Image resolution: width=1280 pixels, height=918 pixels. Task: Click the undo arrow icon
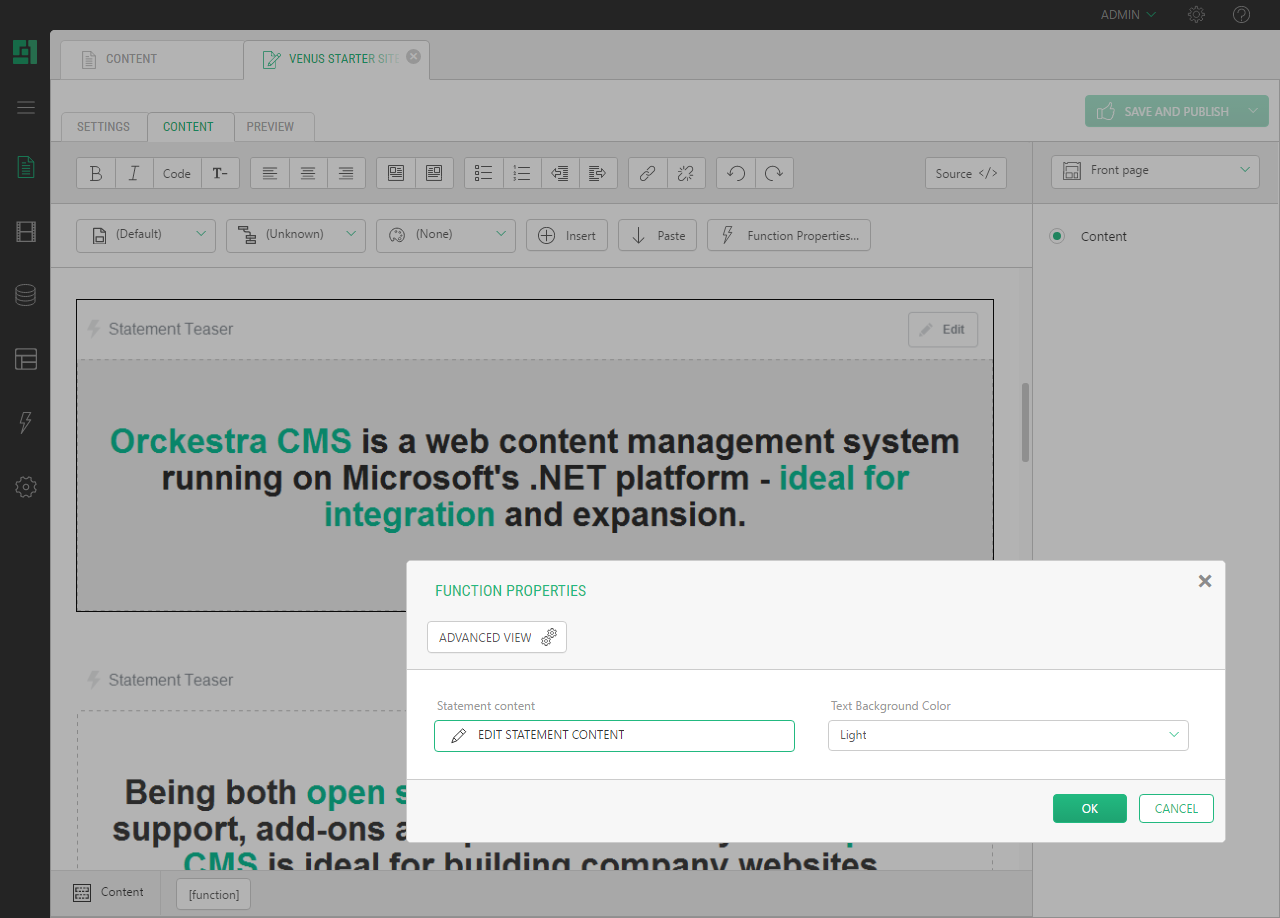[x=736, y=173]
